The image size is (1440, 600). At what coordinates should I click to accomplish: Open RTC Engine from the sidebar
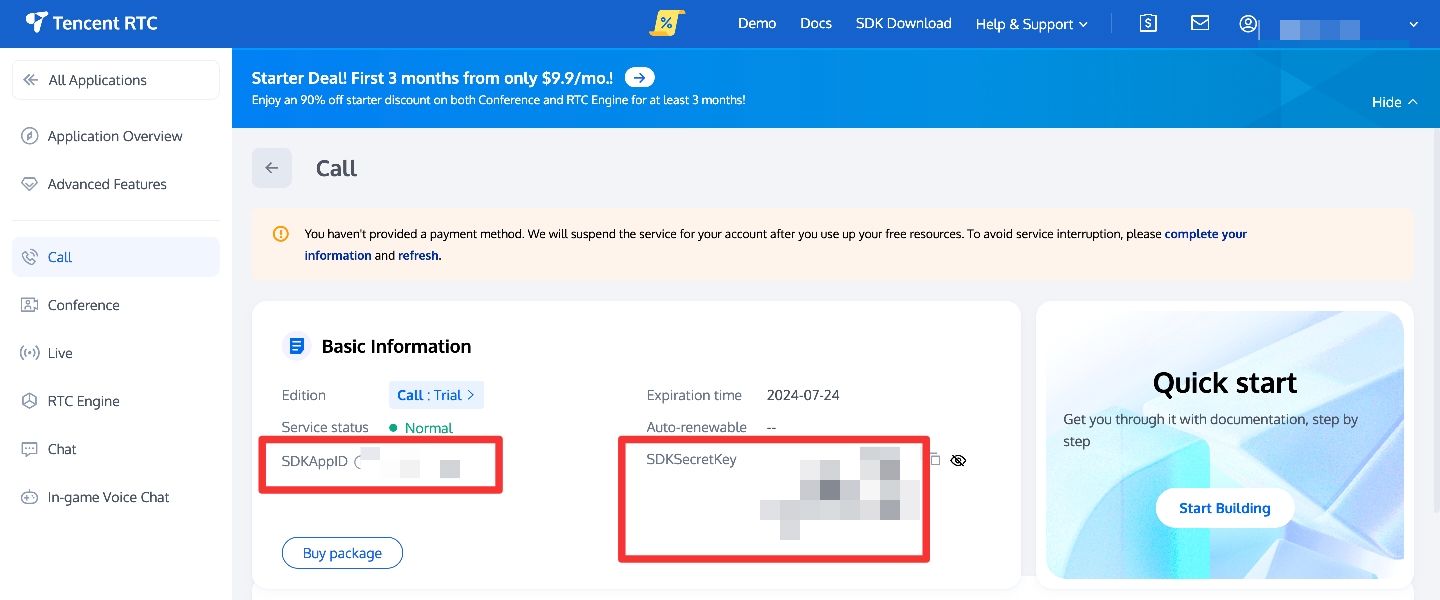[83, 401]
